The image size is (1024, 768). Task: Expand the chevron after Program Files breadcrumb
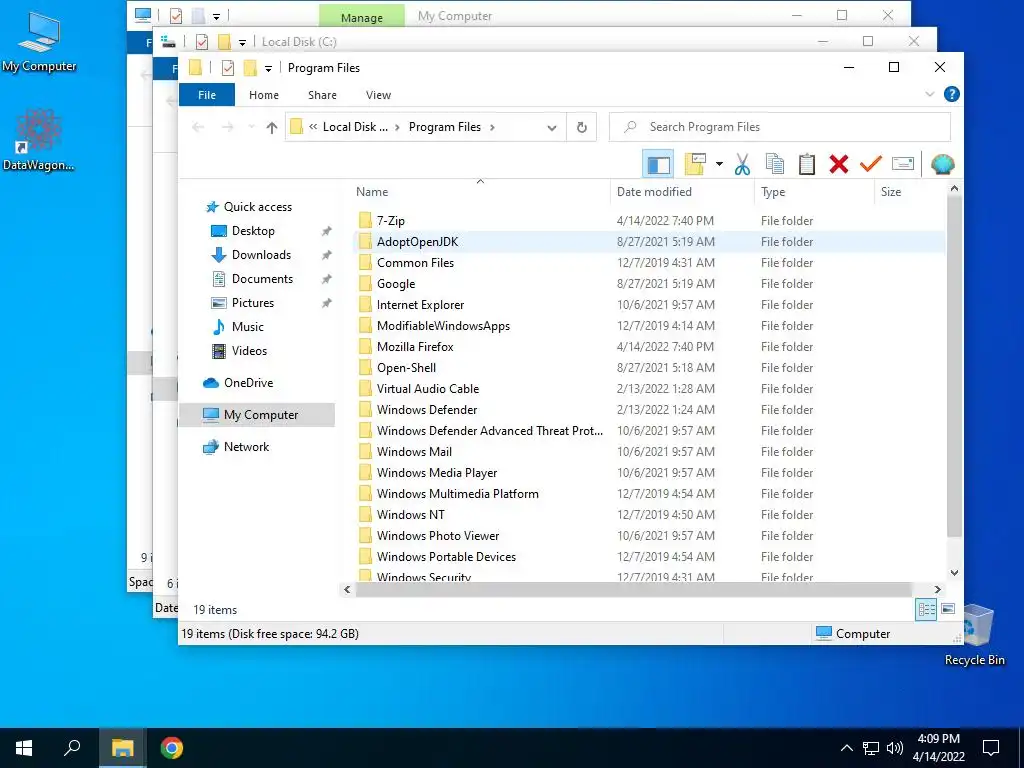(x=492, y=127)
